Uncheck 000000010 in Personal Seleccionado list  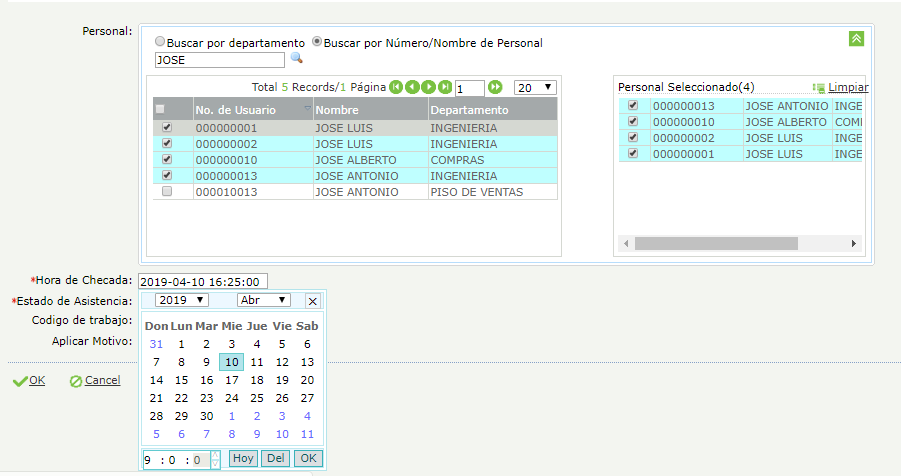pyautogui.click(x=633, y=121)
